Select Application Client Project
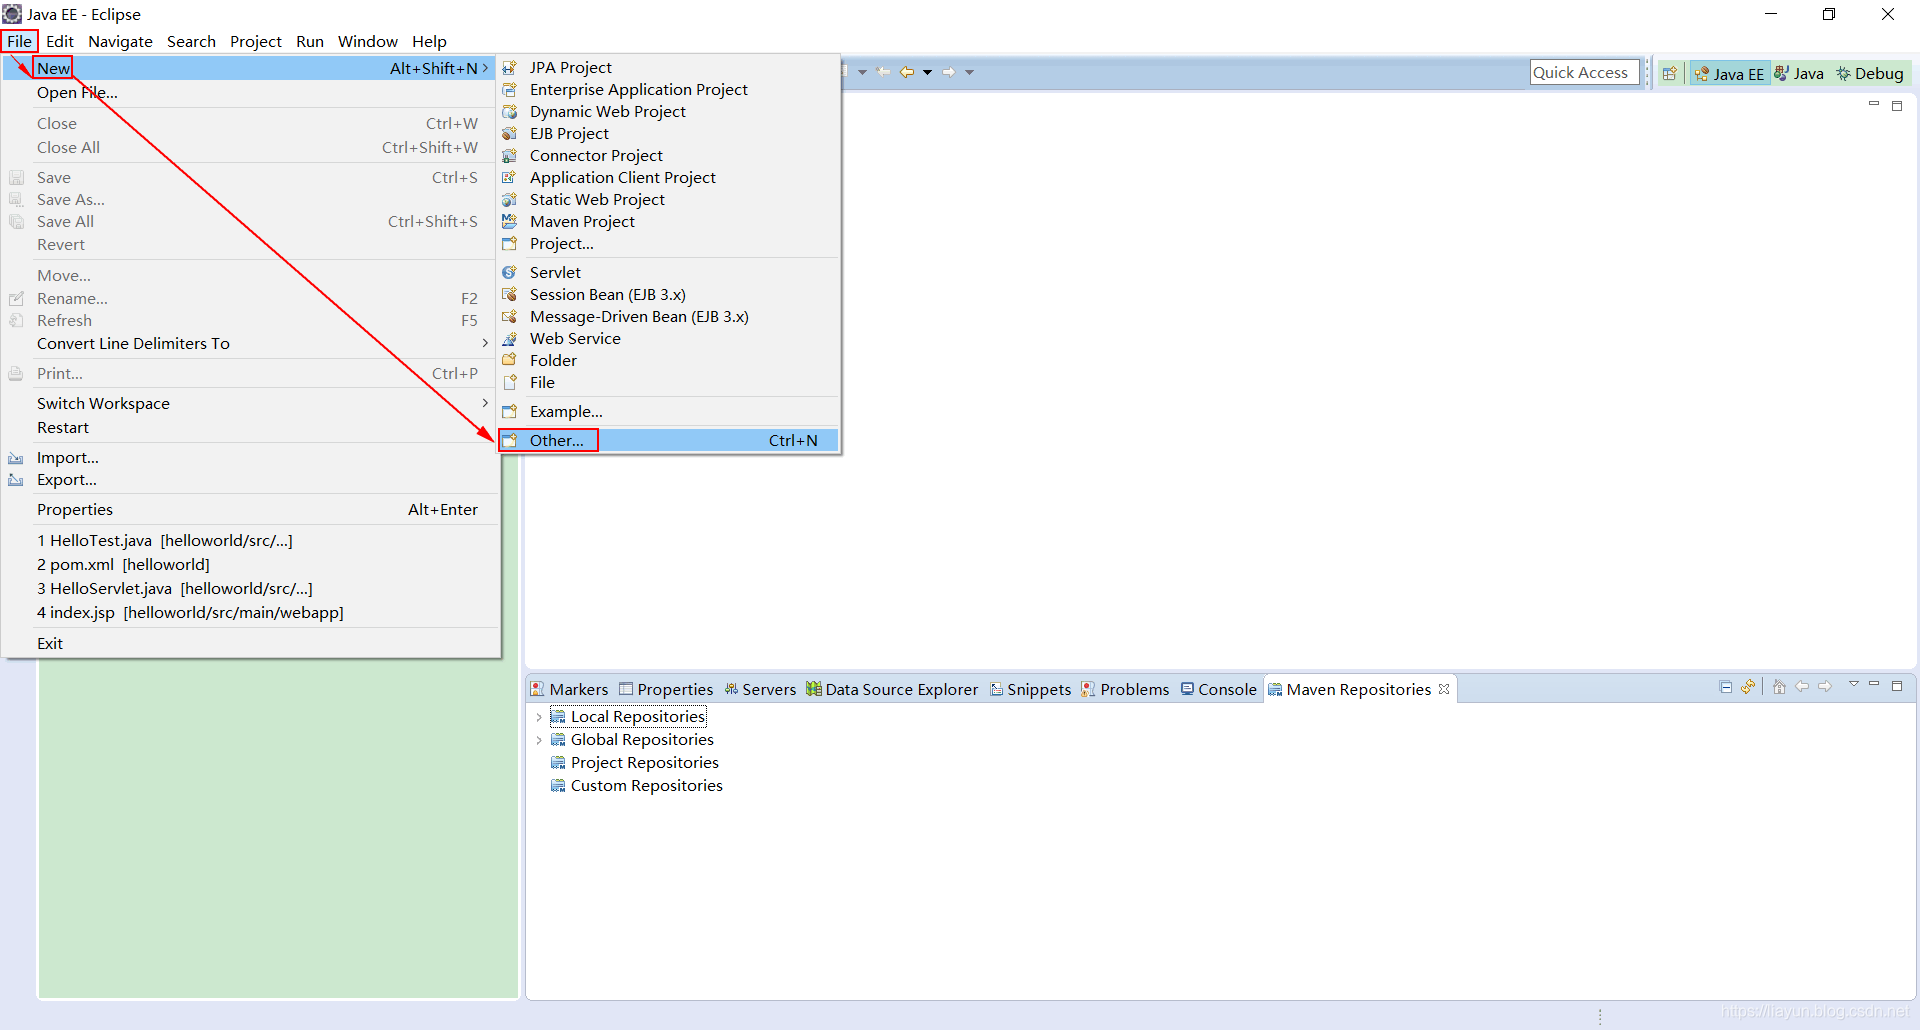1920x1030 pixels. point(668,177)
